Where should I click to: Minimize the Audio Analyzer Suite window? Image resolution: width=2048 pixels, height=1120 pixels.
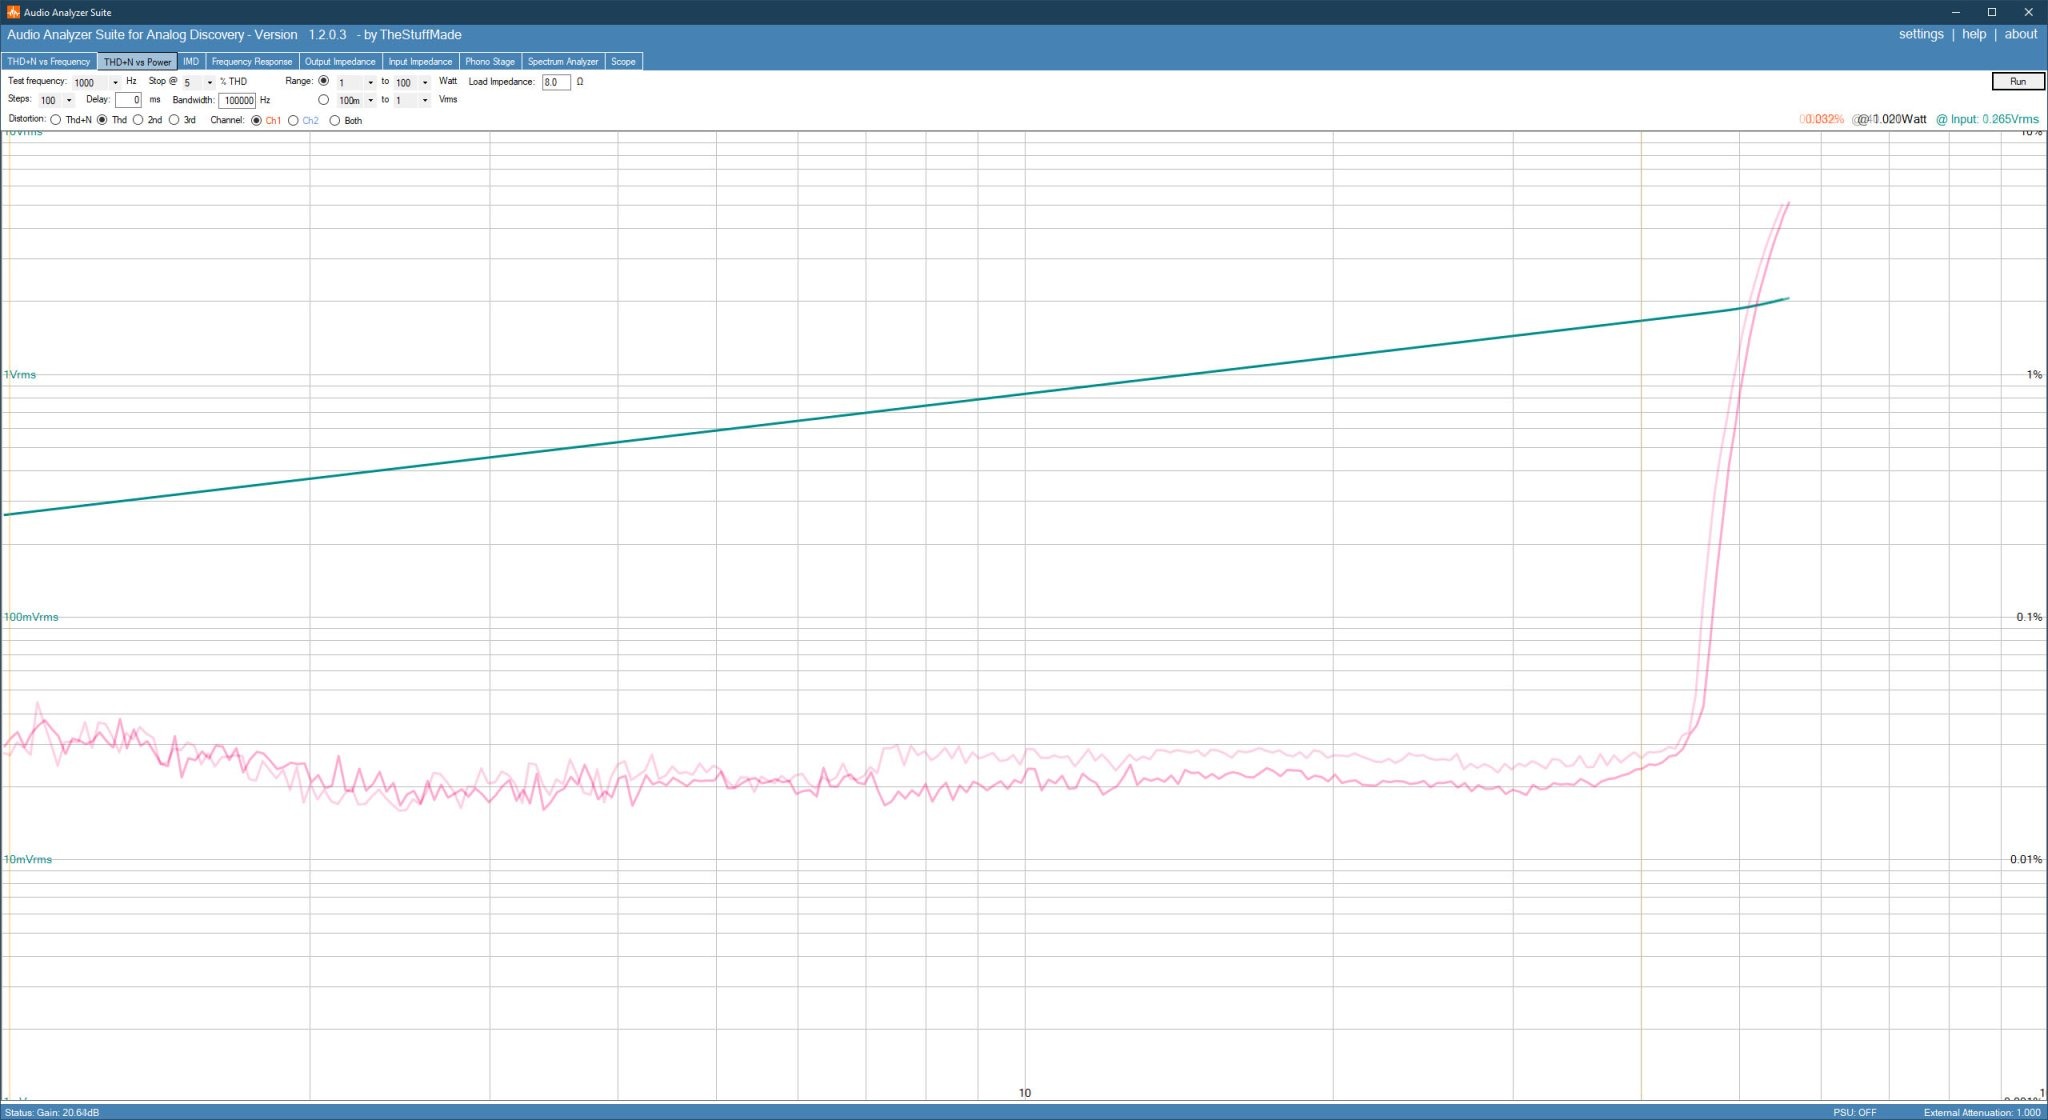point(1955,12)
